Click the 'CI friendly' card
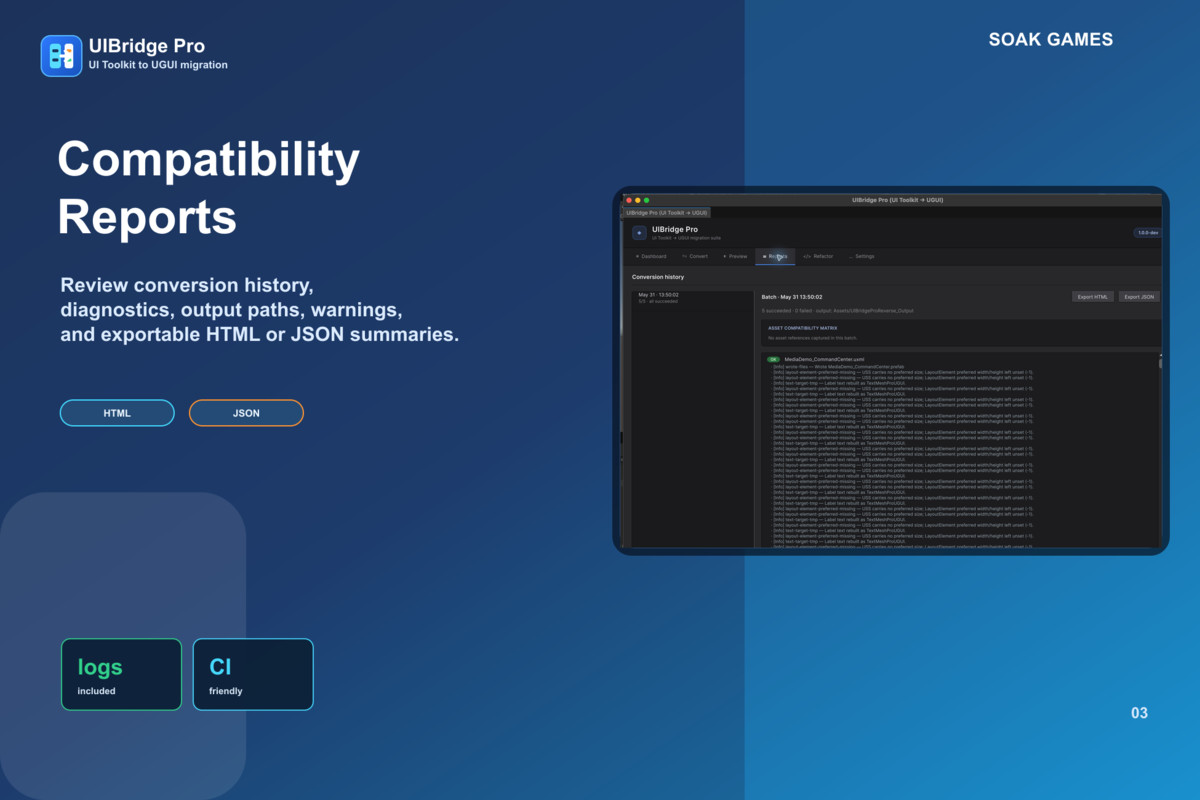 (253, 674)
